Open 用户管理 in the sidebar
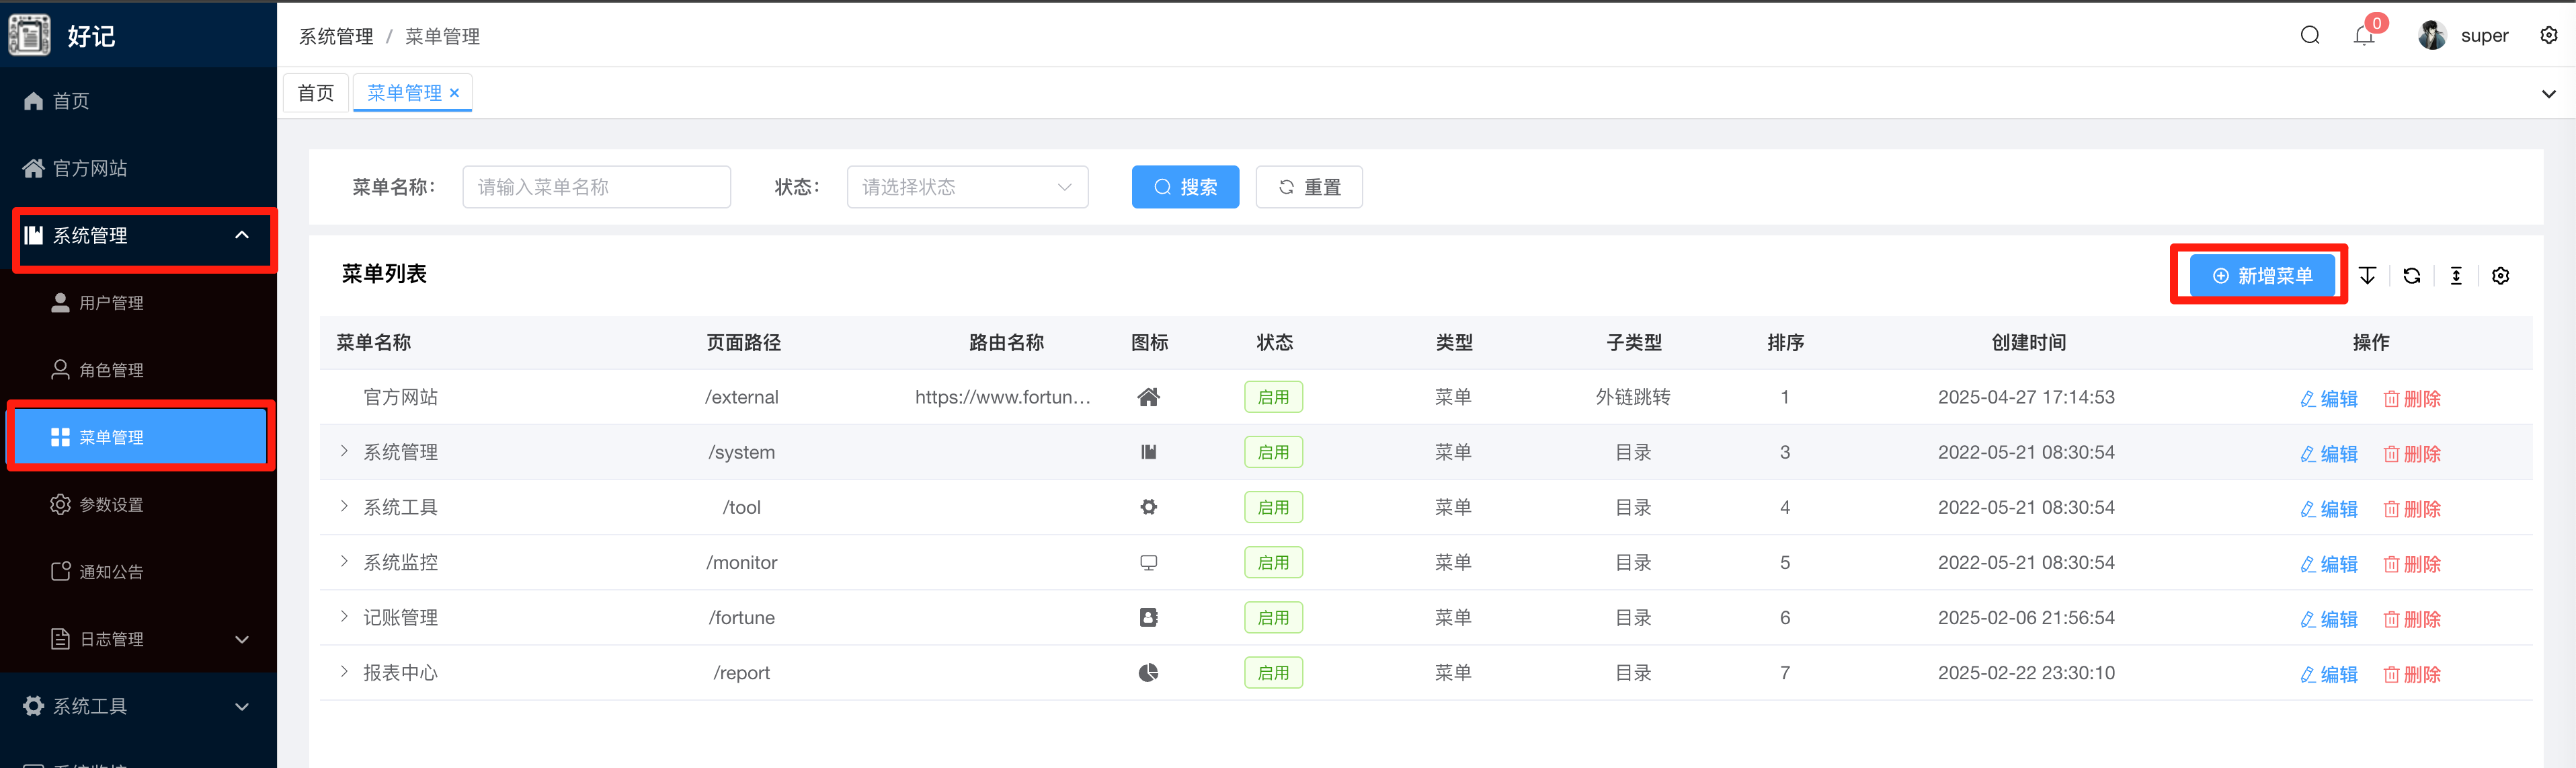2576x768 pixels. tap(111, 303)
